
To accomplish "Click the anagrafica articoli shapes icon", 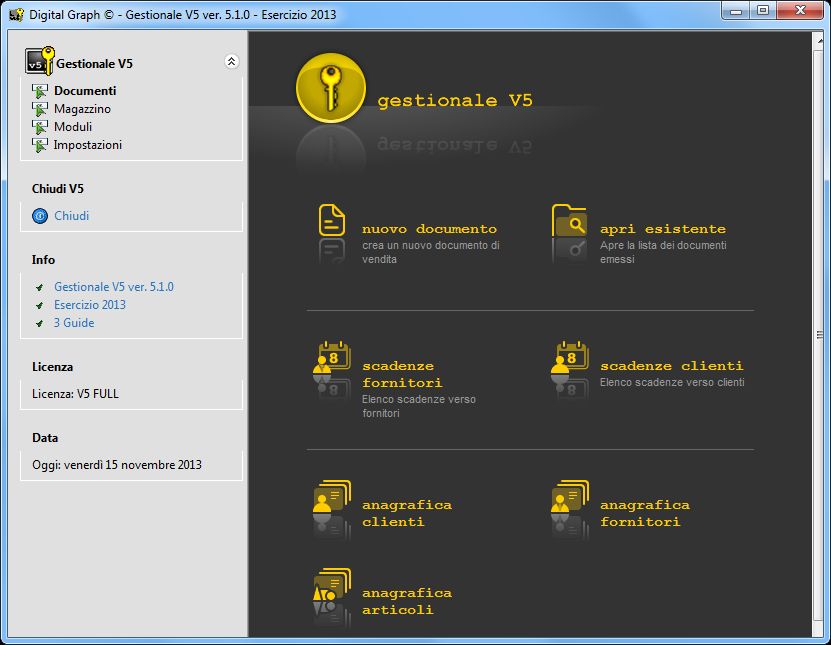I will [x=332, y=584].
